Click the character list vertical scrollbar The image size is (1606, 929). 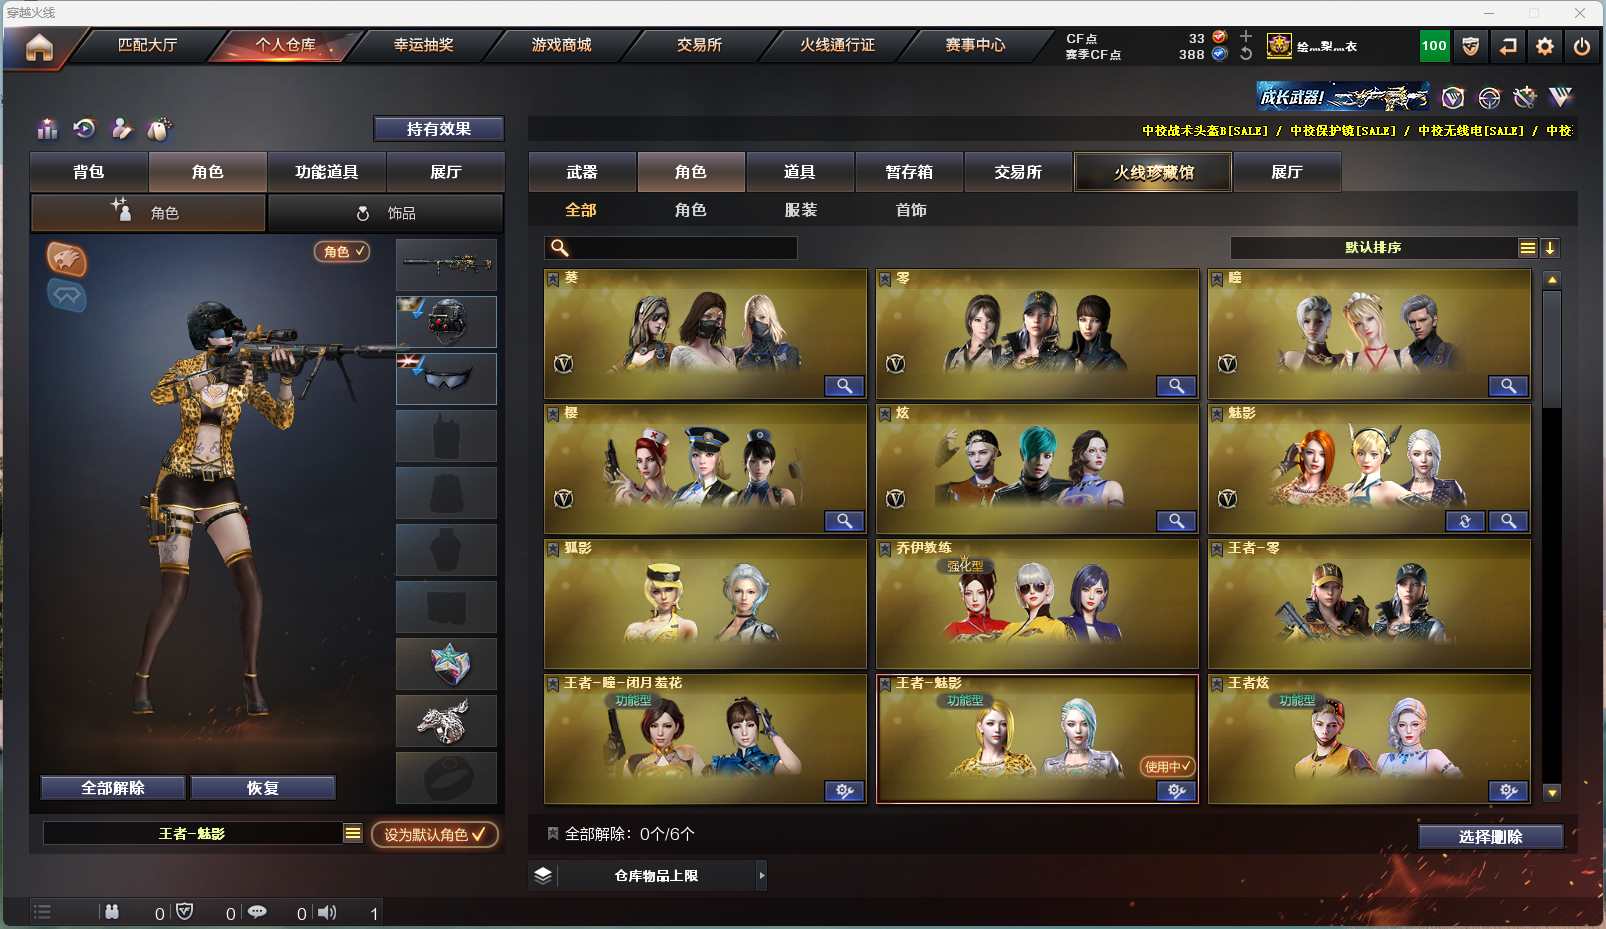(1552, 536)
